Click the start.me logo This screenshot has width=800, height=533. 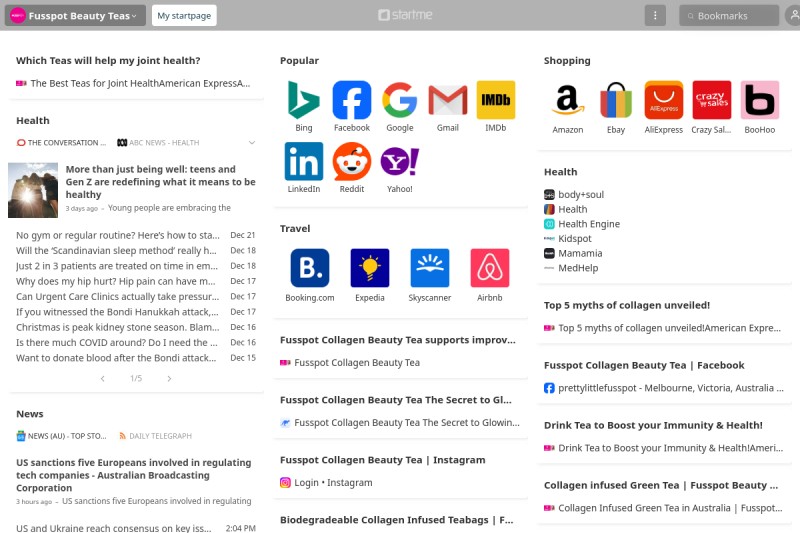pos(405,15)
